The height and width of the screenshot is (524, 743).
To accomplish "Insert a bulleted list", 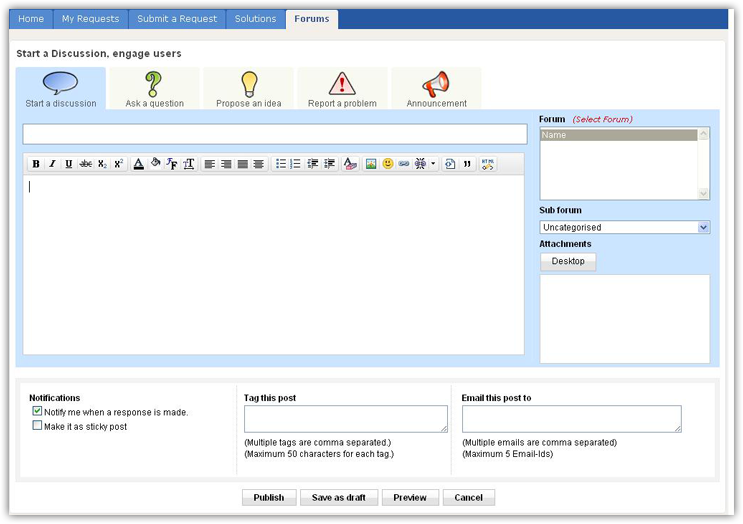I will point(281,164).
